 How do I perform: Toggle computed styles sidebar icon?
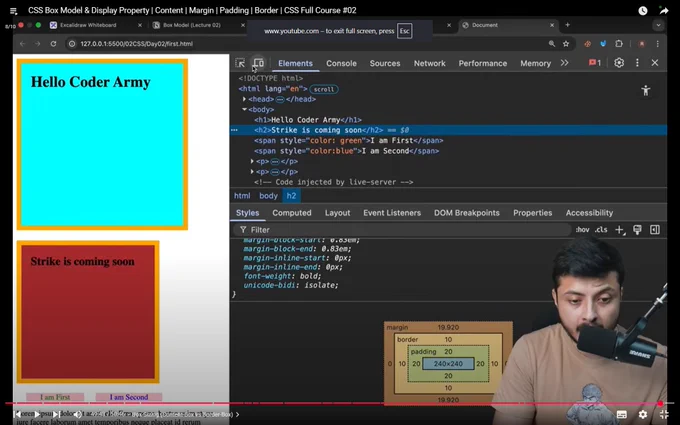click(x=655, y=229)
